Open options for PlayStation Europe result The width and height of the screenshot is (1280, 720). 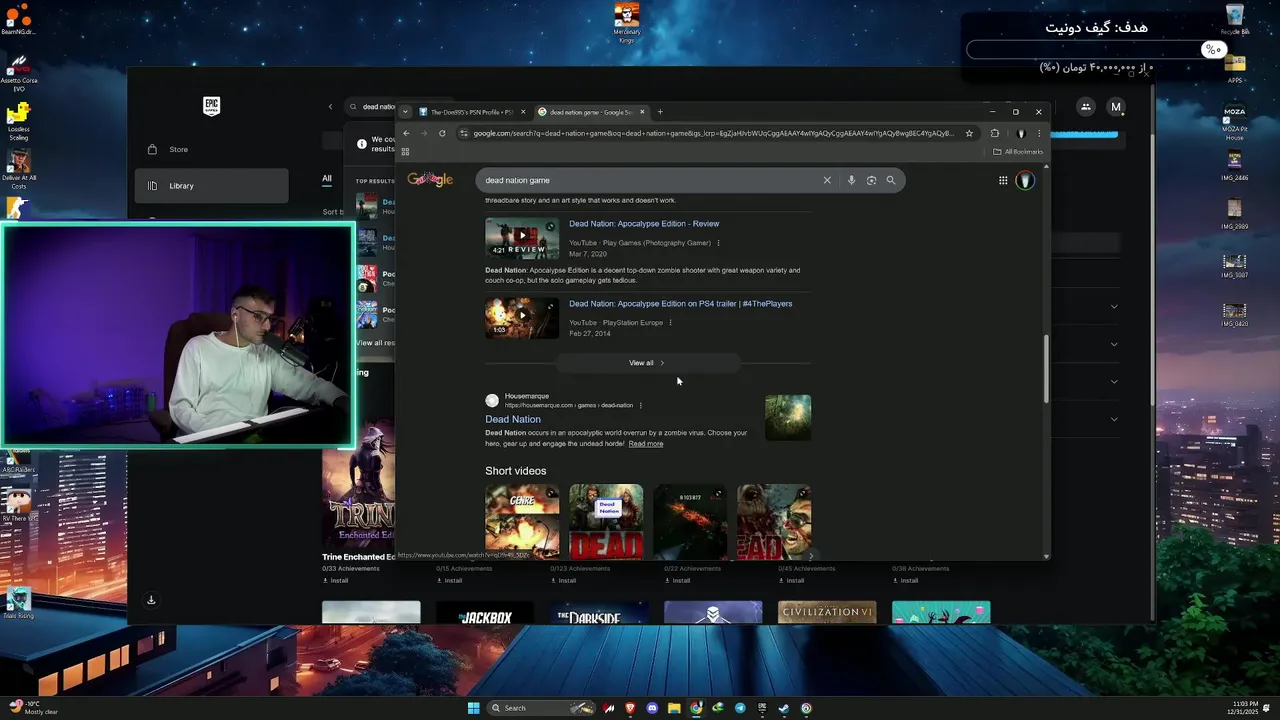670,323
